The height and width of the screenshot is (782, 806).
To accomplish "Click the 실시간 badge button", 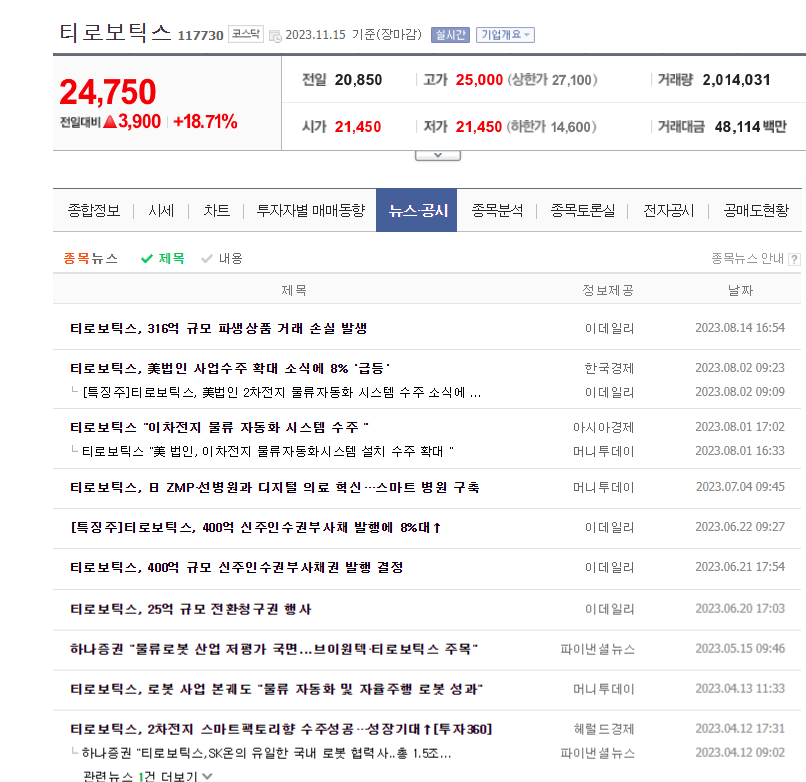I will pyautogui.click(x=450, y=34).
